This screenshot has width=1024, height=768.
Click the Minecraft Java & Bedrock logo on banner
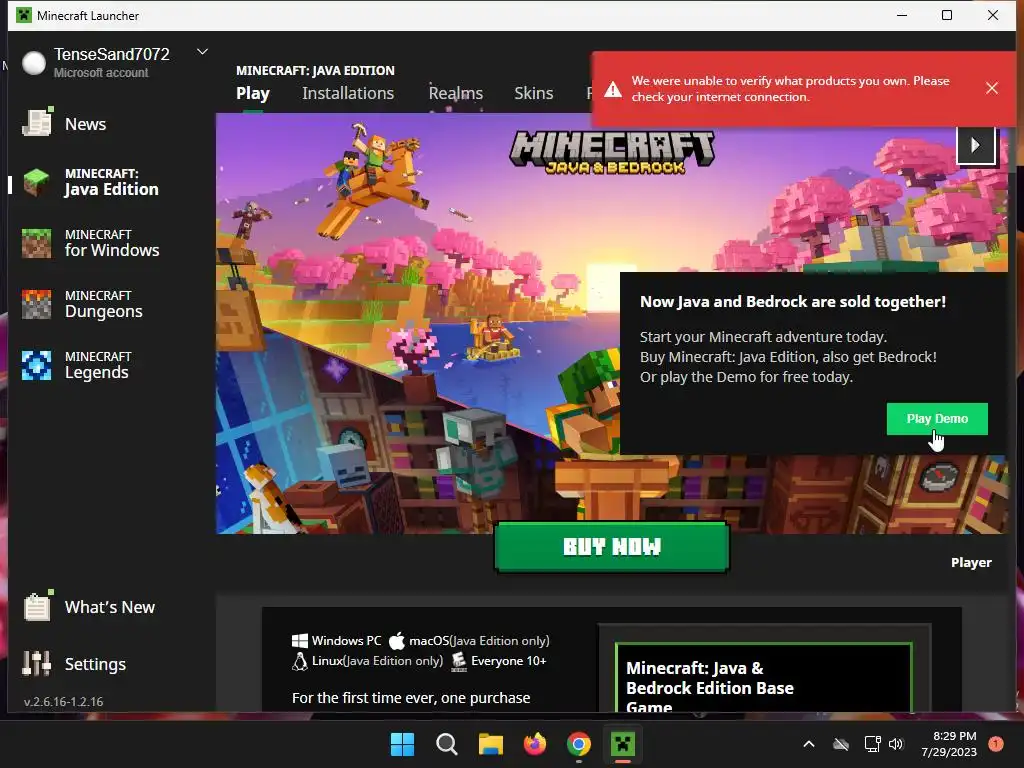(612, 152)
